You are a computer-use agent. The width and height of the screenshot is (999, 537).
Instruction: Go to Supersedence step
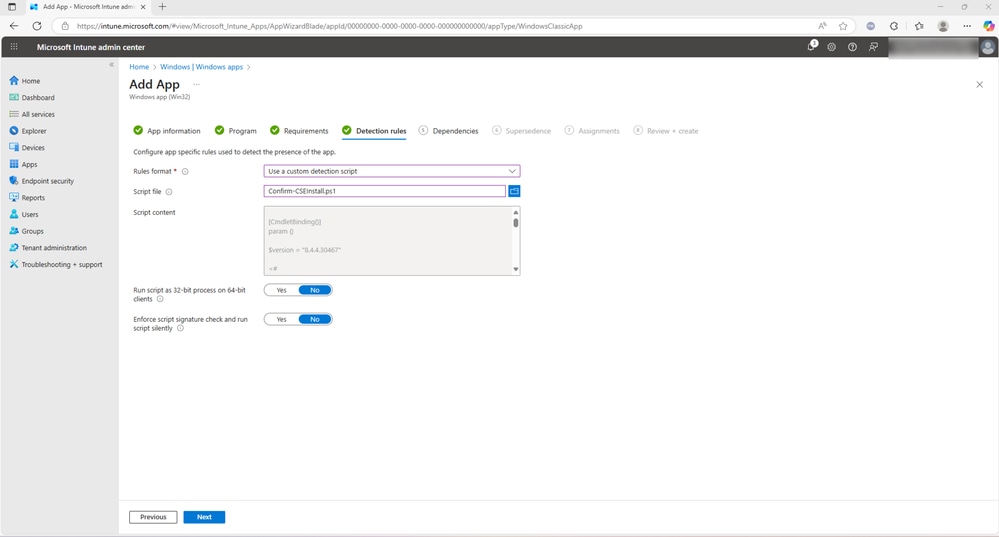[x=521, y=131]
